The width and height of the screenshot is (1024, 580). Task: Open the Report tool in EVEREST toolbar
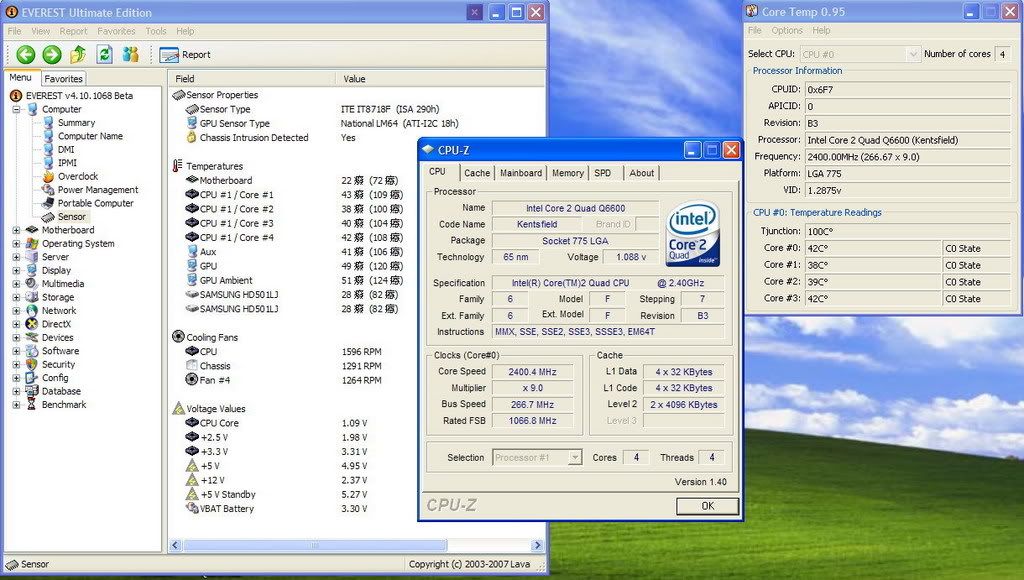[x=185, y=55]
